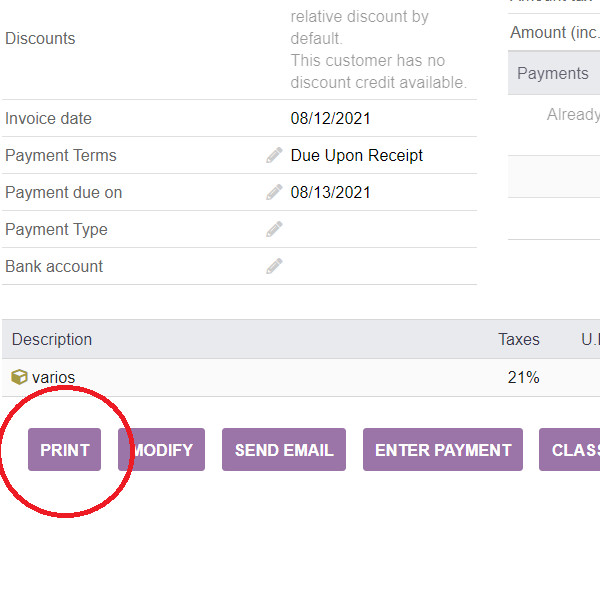Select the Discounts field label
Screen dimensions: 600x595
point(40,38)
